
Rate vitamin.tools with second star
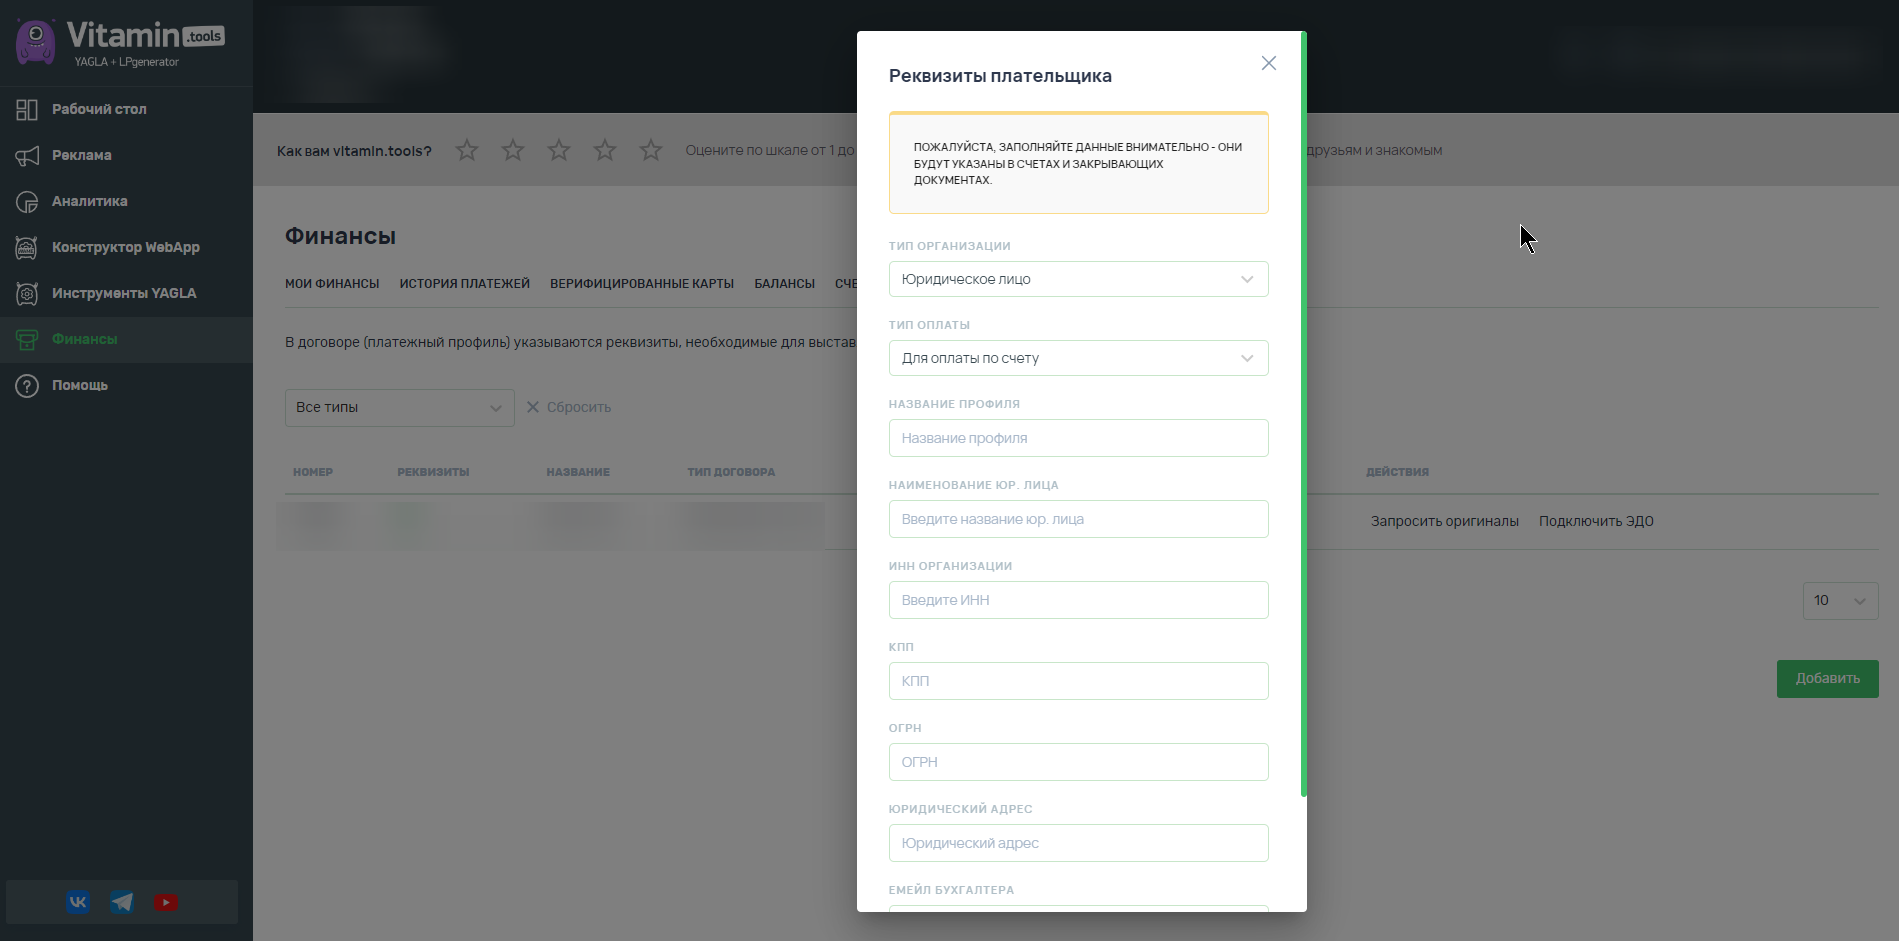tap(513, 150)
